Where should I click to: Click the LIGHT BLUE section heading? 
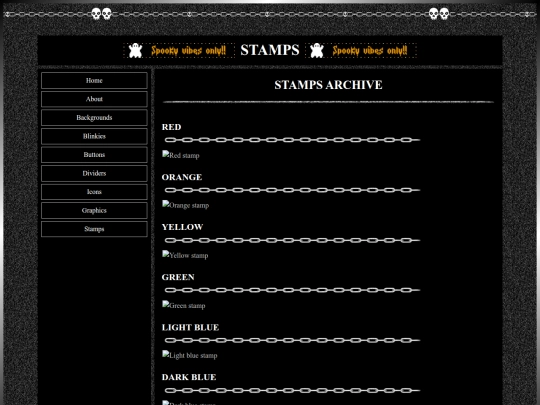tap(190, 327)
